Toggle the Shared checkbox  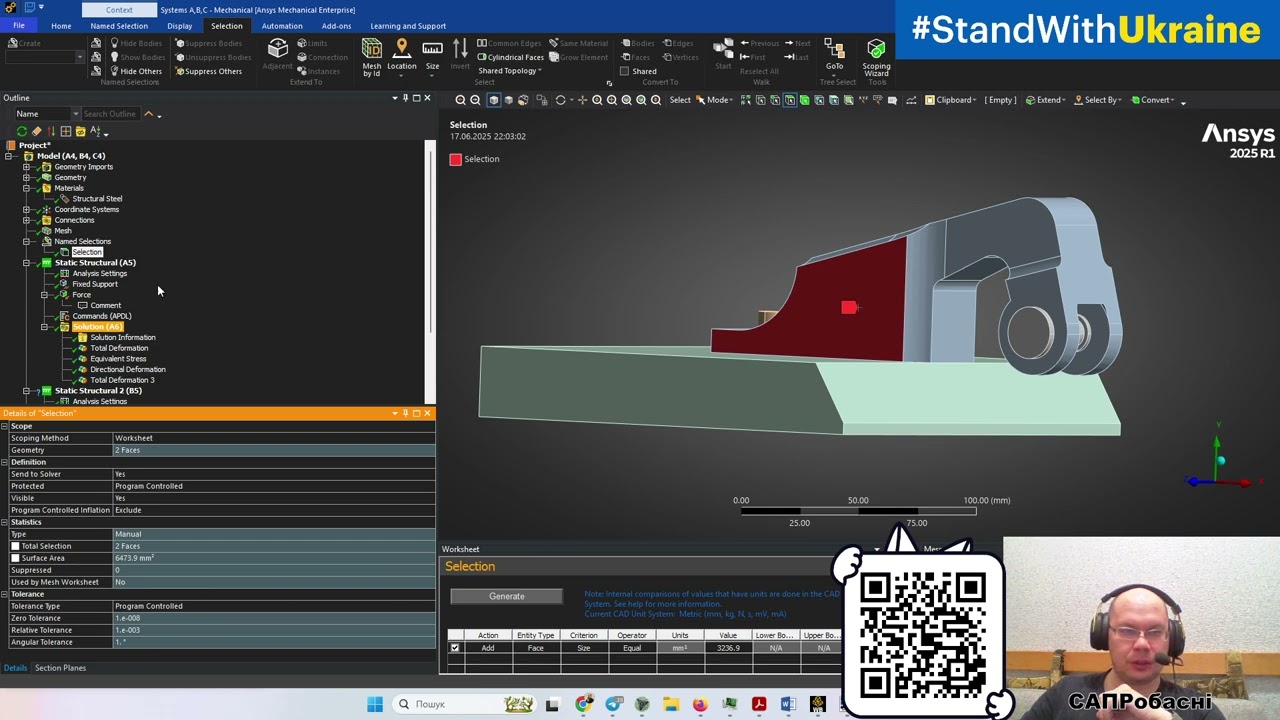point(624,71)
